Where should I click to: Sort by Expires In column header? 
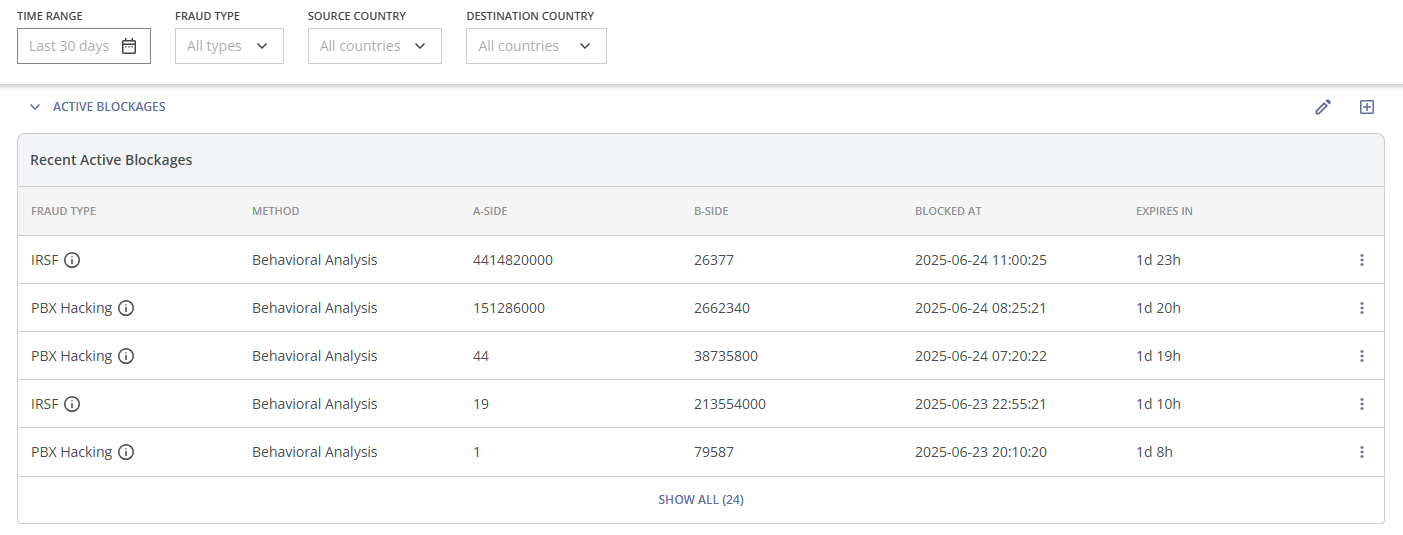[x=1164, y=211]
